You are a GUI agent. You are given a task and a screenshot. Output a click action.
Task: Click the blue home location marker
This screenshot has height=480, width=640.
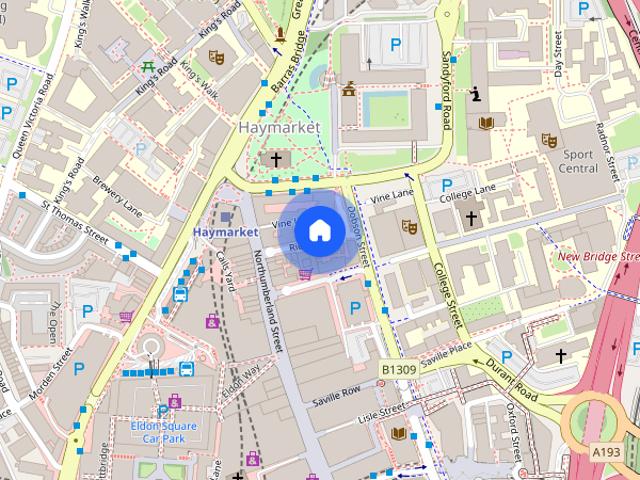coord(320,231)
